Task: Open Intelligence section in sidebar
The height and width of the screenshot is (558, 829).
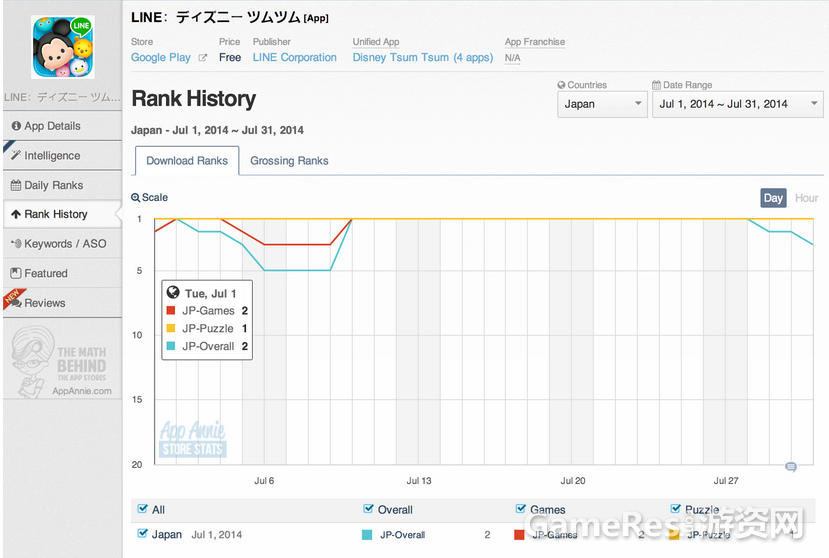Action: (x=62, y=155)
